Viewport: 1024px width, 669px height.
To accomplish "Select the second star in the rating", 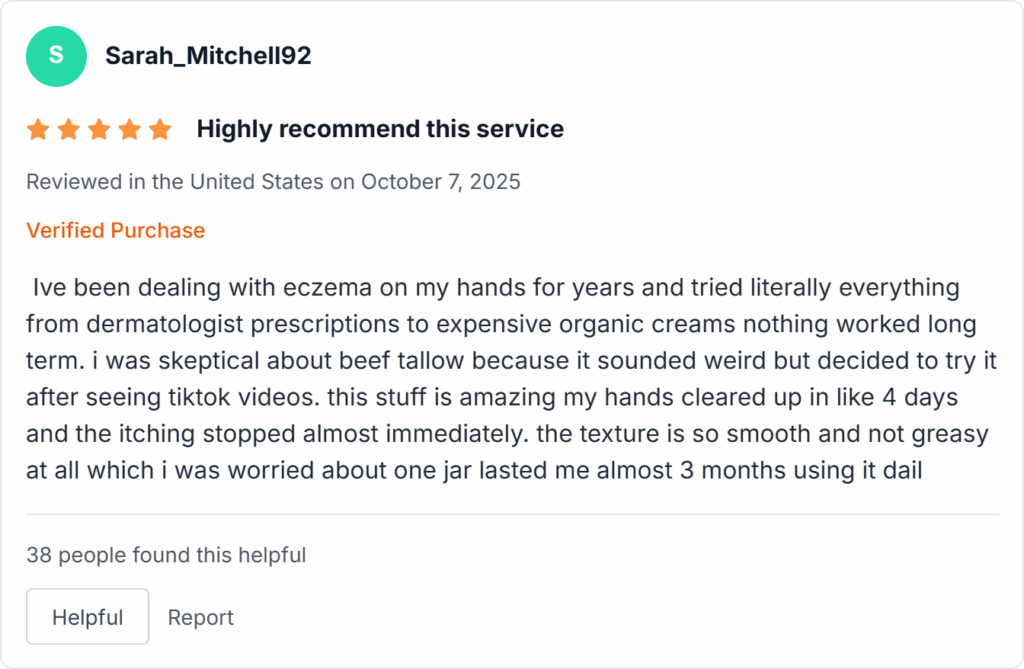I will 68,128.
